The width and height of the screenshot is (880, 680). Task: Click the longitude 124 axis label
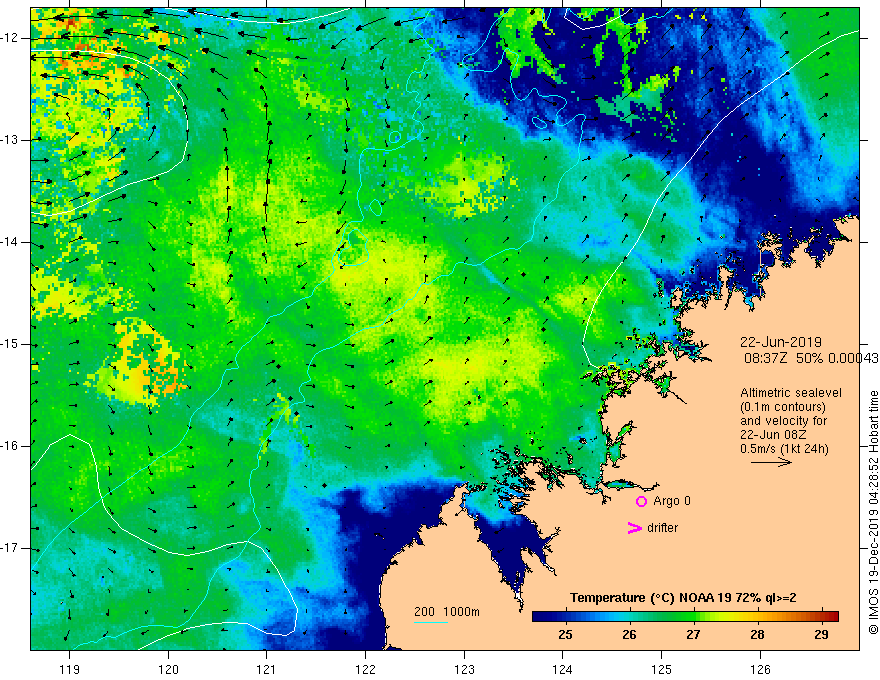[x=563, y=669]
